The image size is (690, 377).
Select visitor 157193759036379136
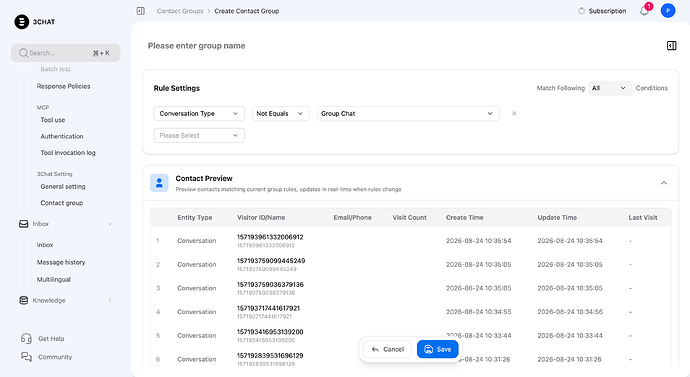click(270, 285)
